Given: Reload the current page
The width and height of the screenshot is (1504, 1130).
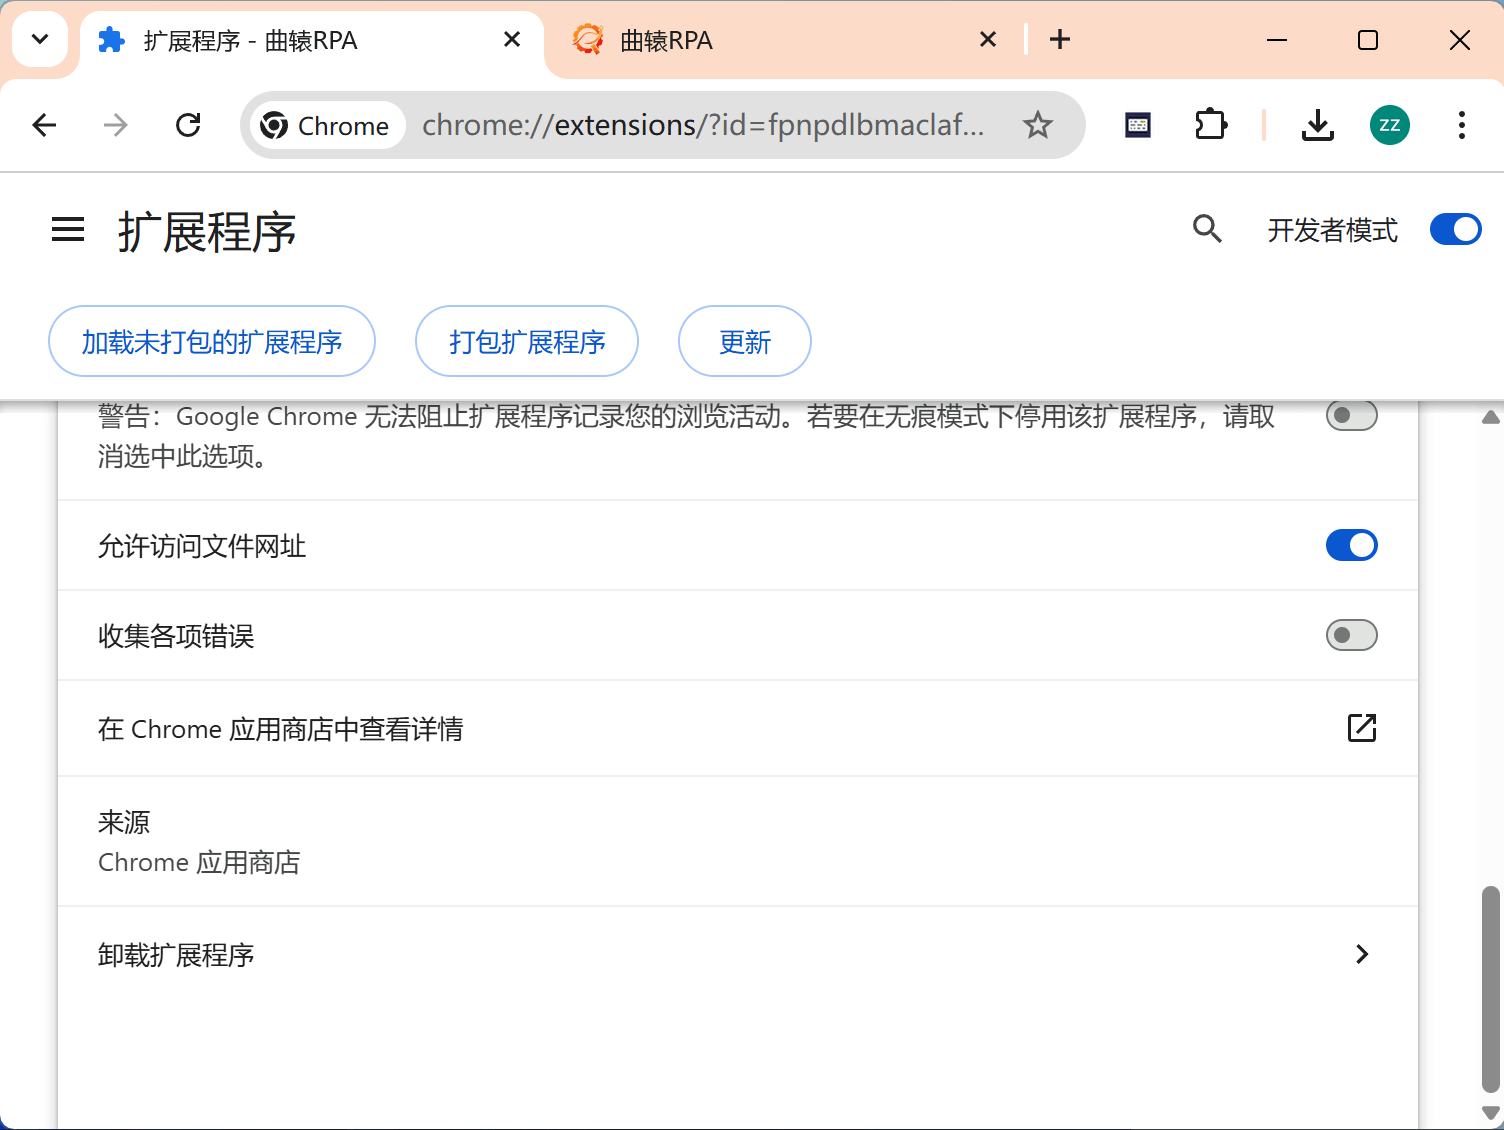Looking at the screenshot, I should [x=188, y=125].
